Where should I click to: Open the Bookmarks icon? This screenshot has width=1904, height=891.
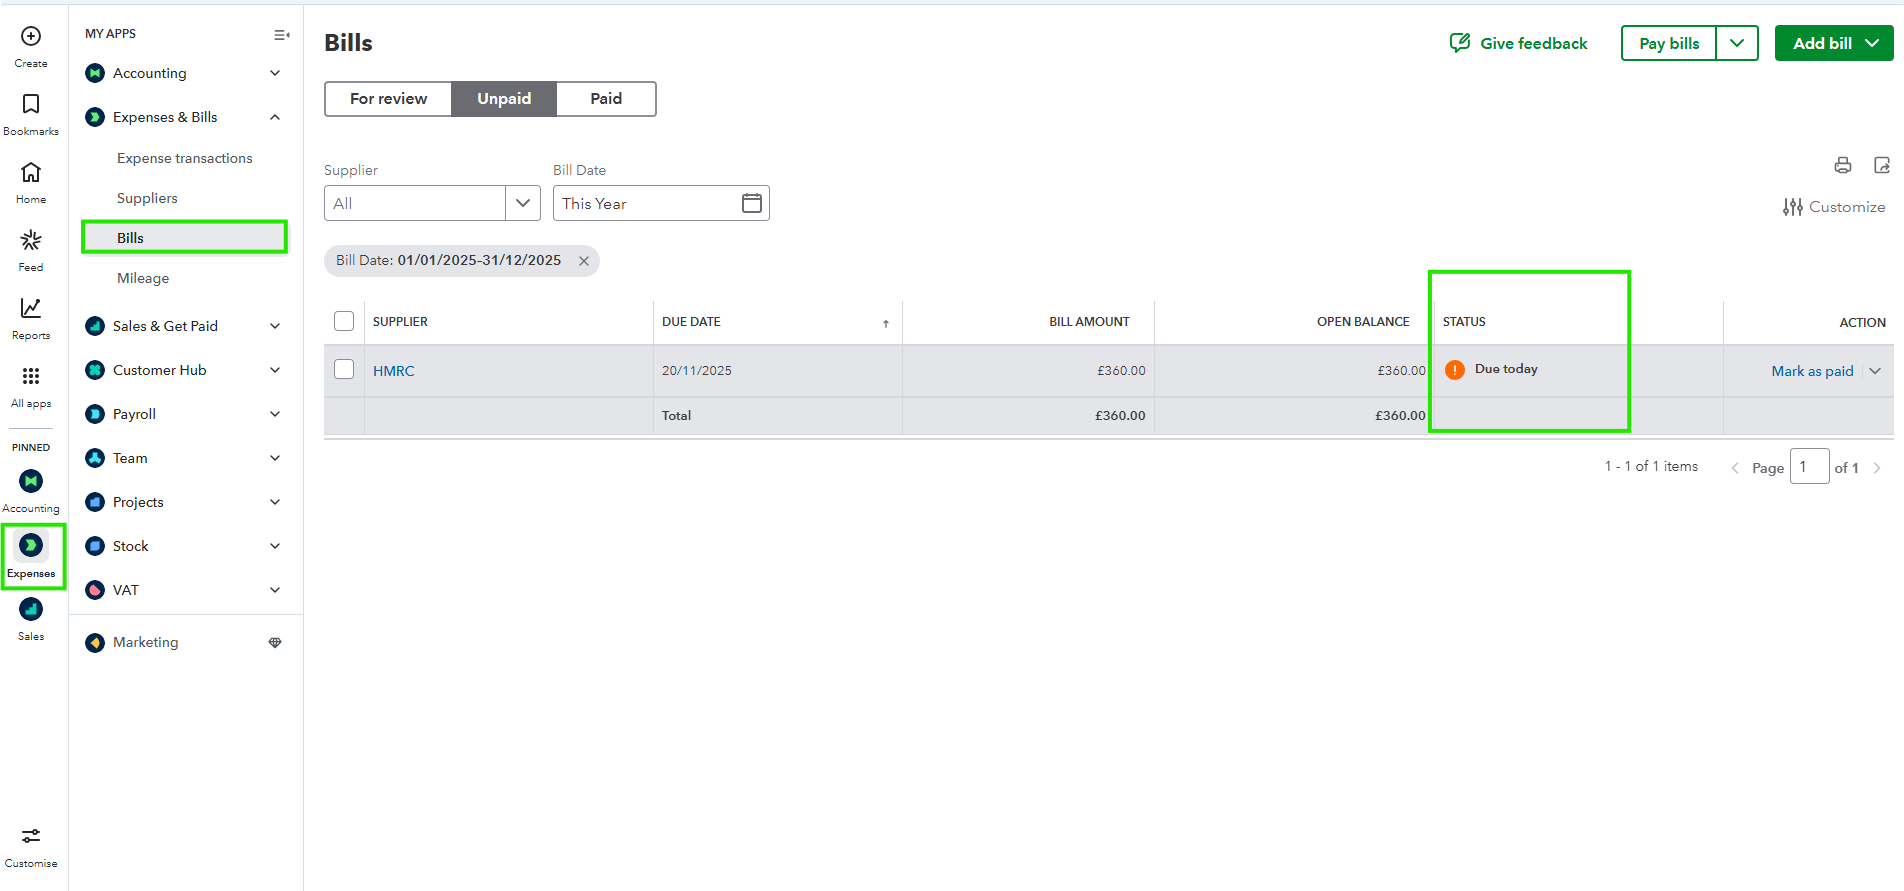[x=31, y=104]
